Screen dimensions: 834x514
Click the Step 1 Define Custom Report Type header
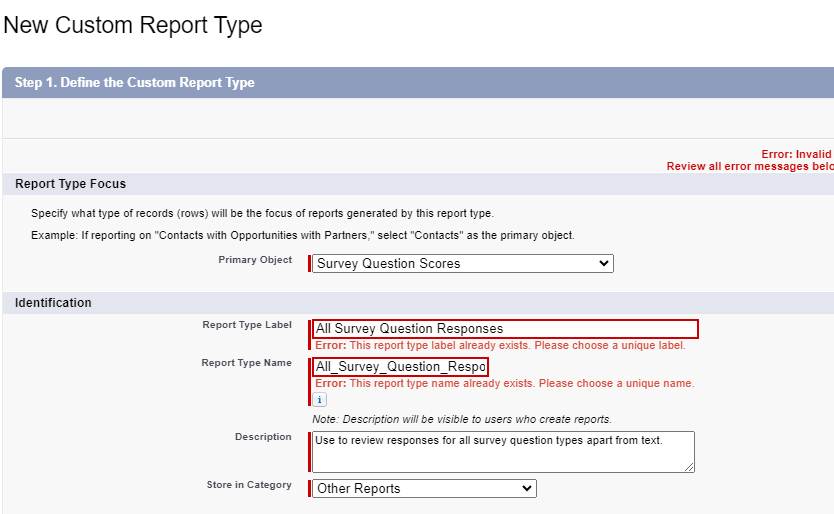(x=135, y=82)
